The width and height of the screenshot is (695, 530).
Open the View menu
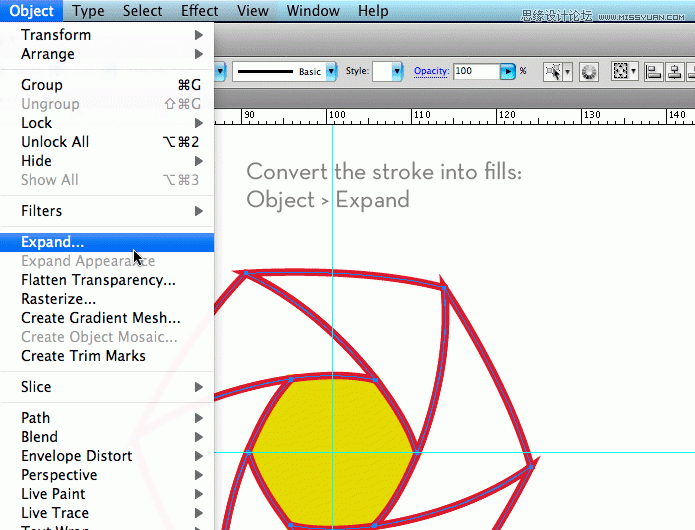253,11
